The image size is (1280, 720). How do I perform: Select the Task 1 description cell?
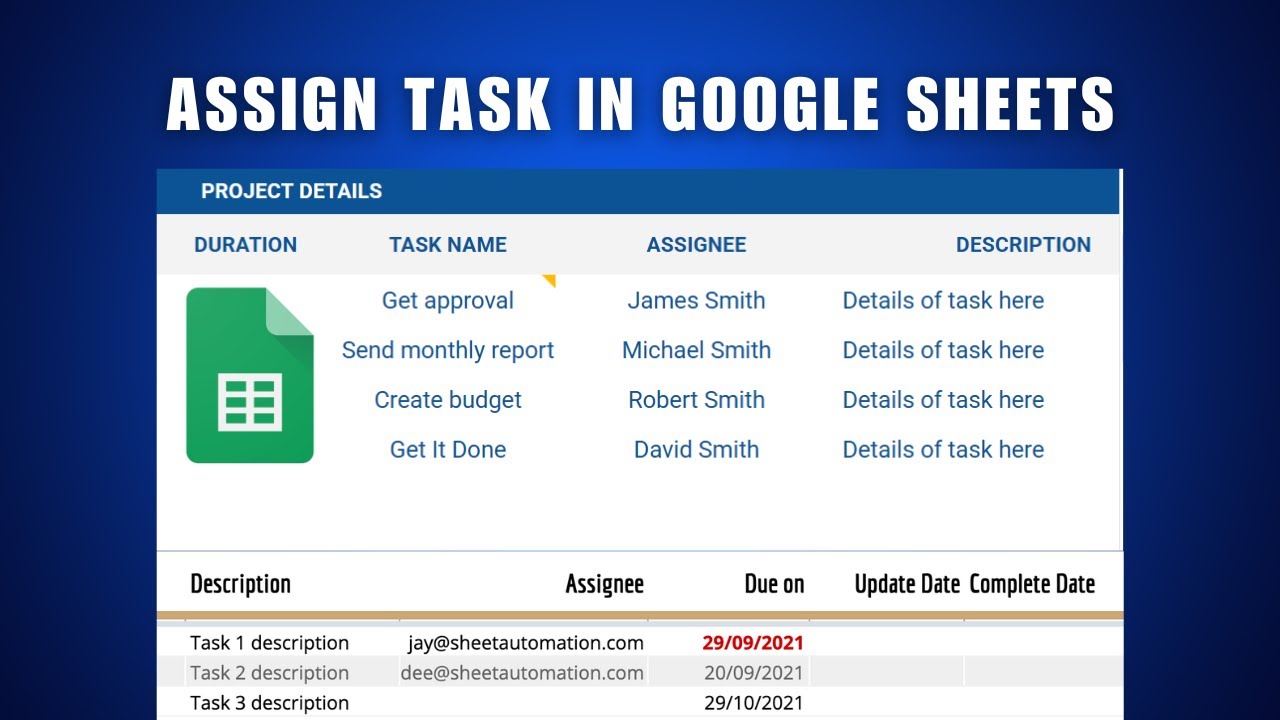tap(269, 643)
